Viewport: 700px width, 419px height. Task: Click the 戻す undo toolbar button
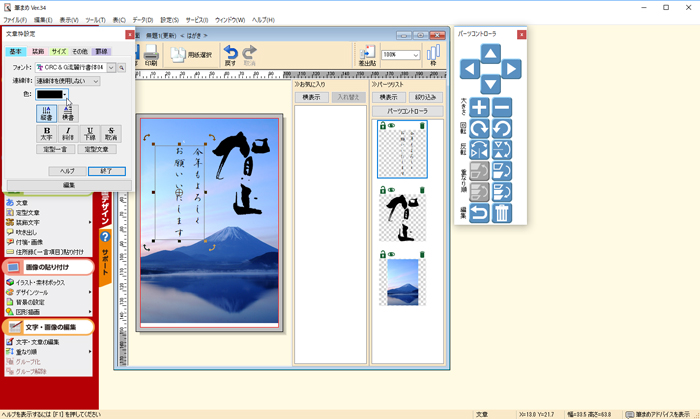click(231, 56)
